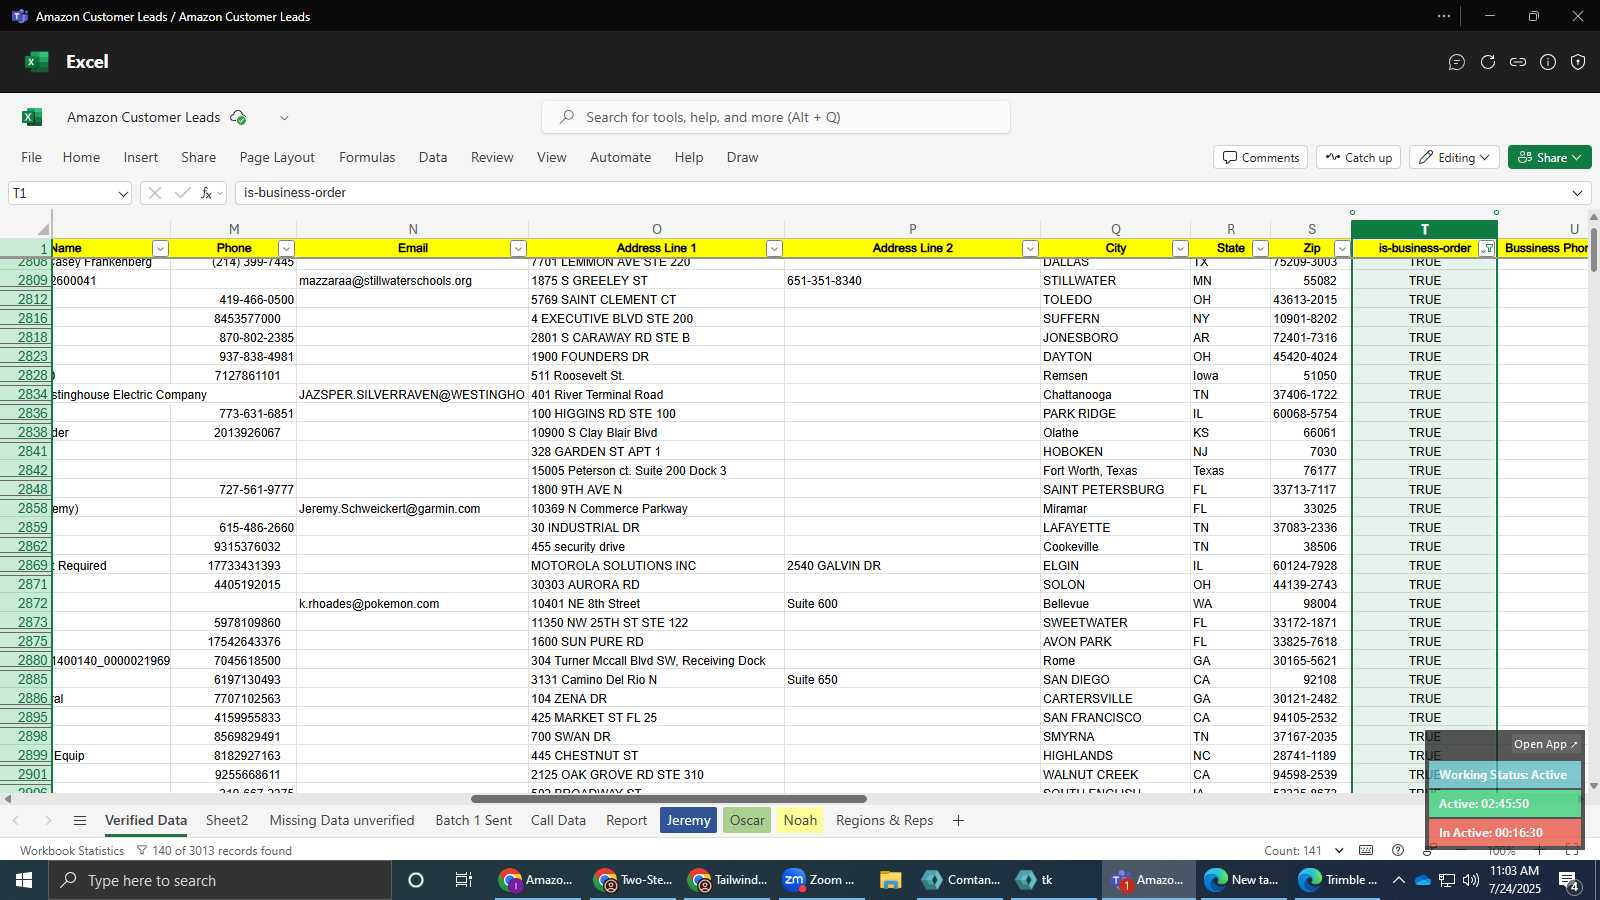Open the chat icon in Teams header
The height and width of the screenshot is (900, 1600).
1457,62
